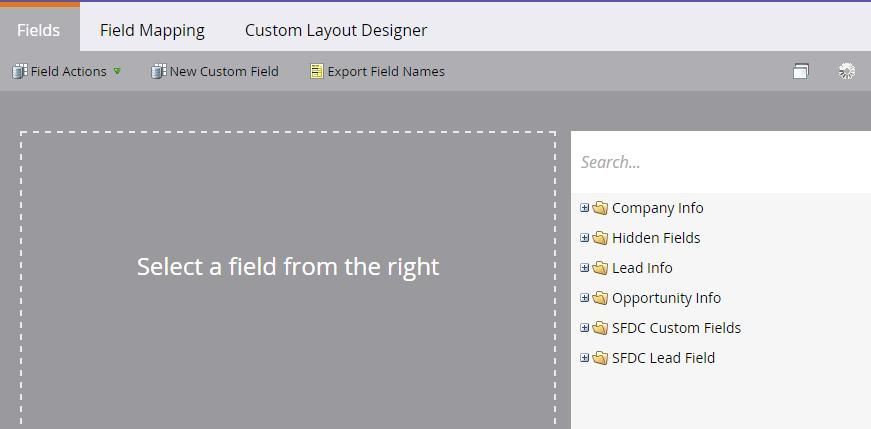Click the New Custom Field button
Viewport: 871px width, 429px height.
coord(215,72)
